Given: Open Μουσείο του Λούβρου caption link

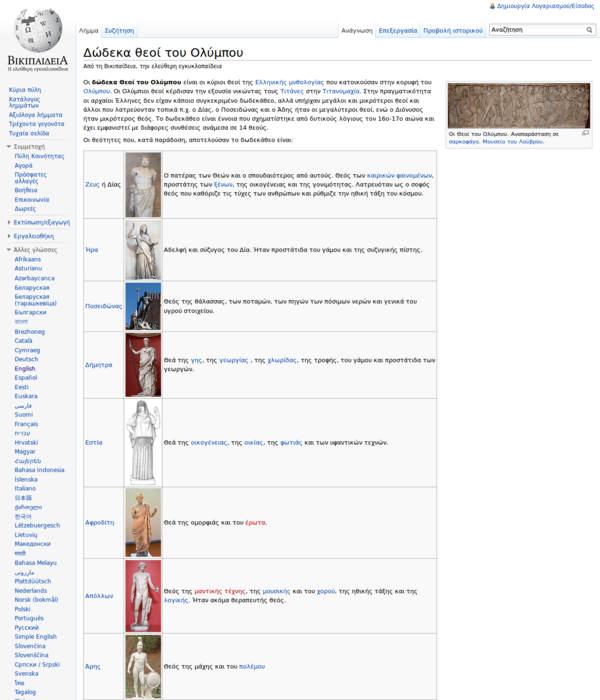Looking at the screenshot, I should [512, 142].
